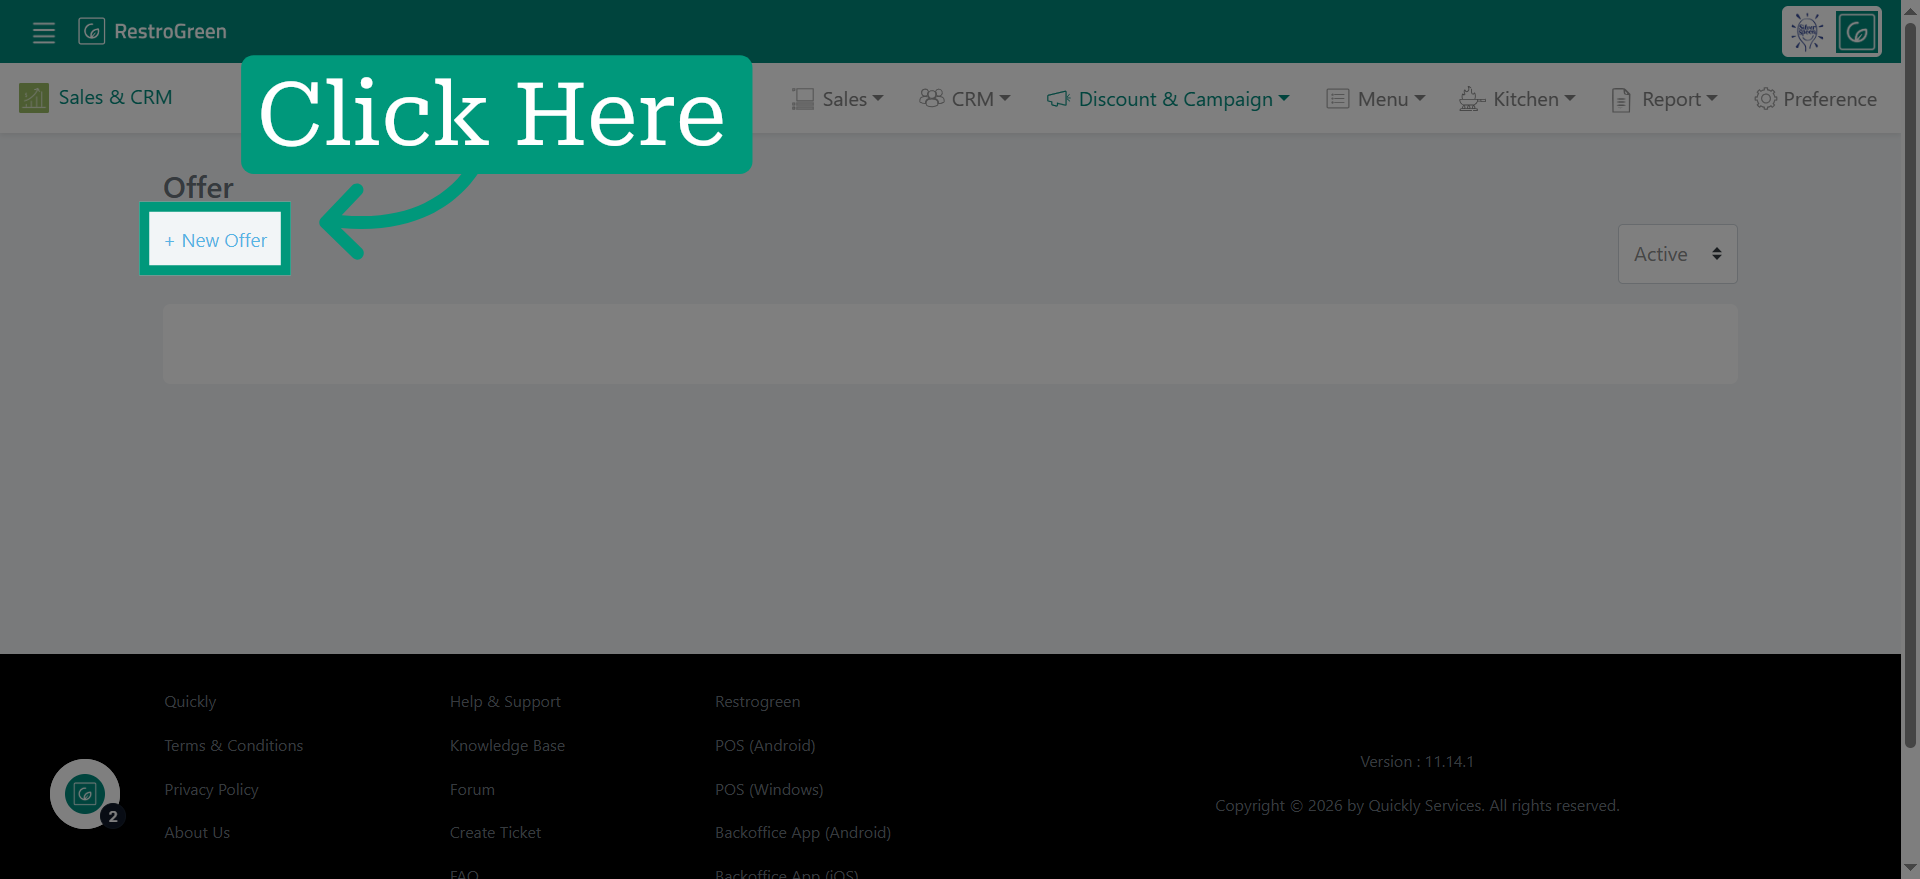The height and width of the screenshot is (879, 1920).
Task: Click the Preference gear icon
Action: [1766, 99]
